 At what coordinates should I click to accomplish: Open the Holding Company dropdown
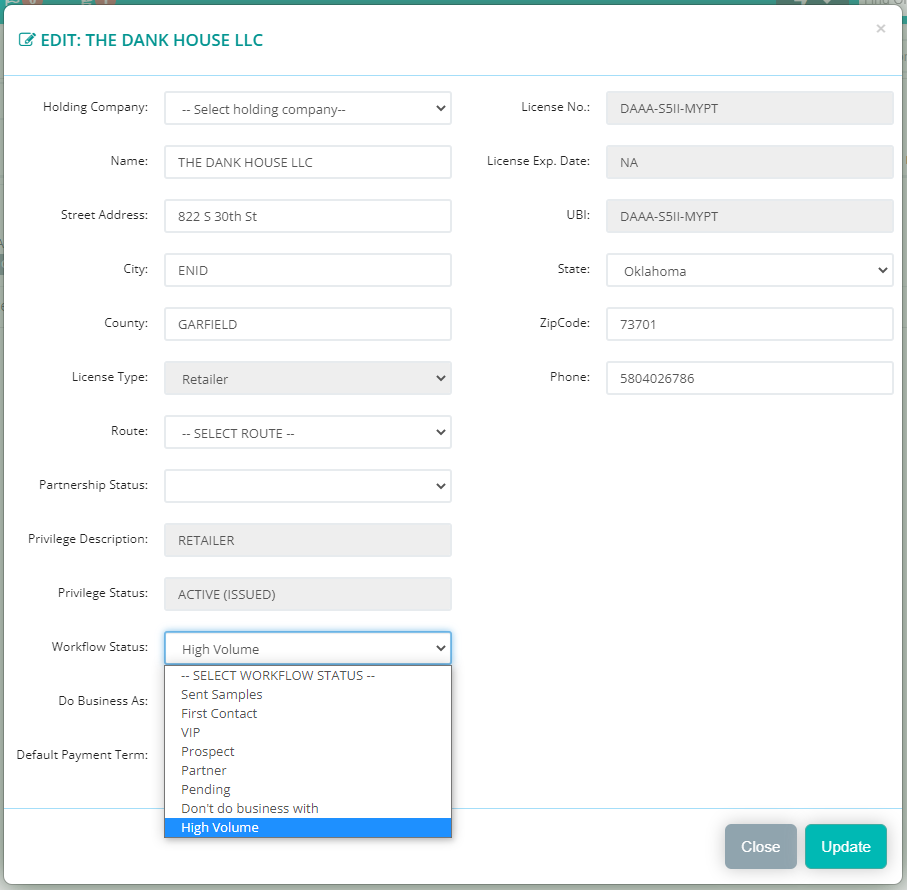tap(308, 109)
